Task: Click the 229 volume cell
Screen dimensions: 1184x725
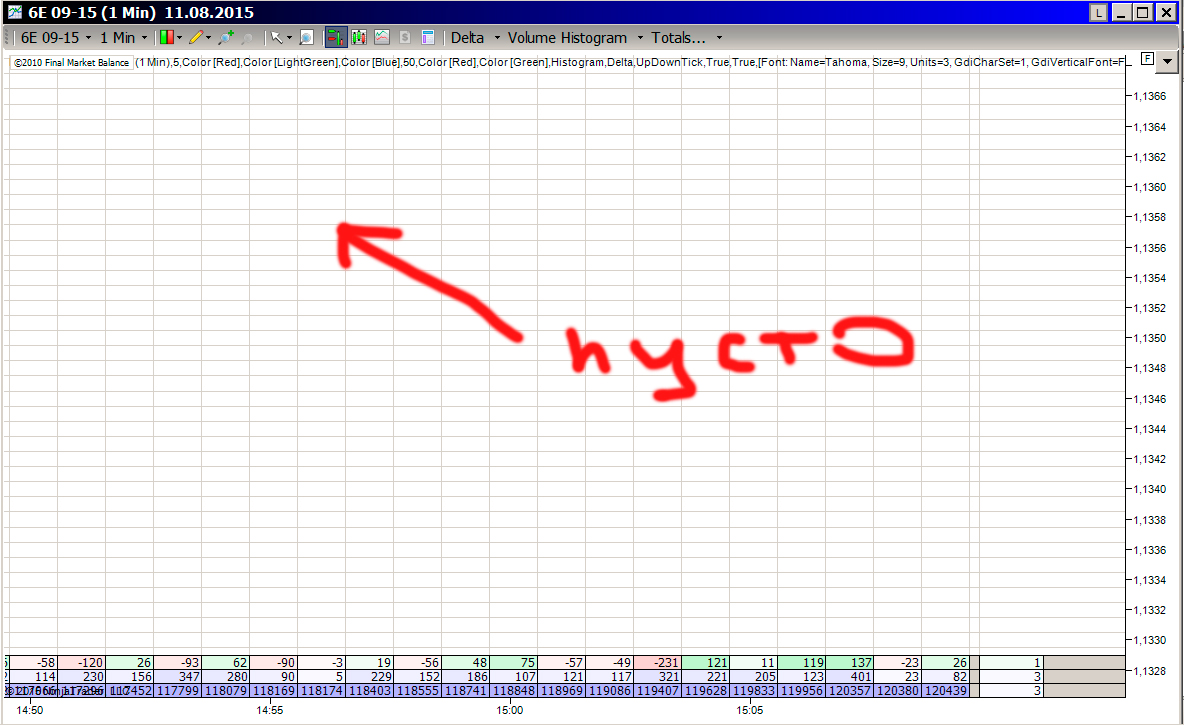Action: pos(369,677)
